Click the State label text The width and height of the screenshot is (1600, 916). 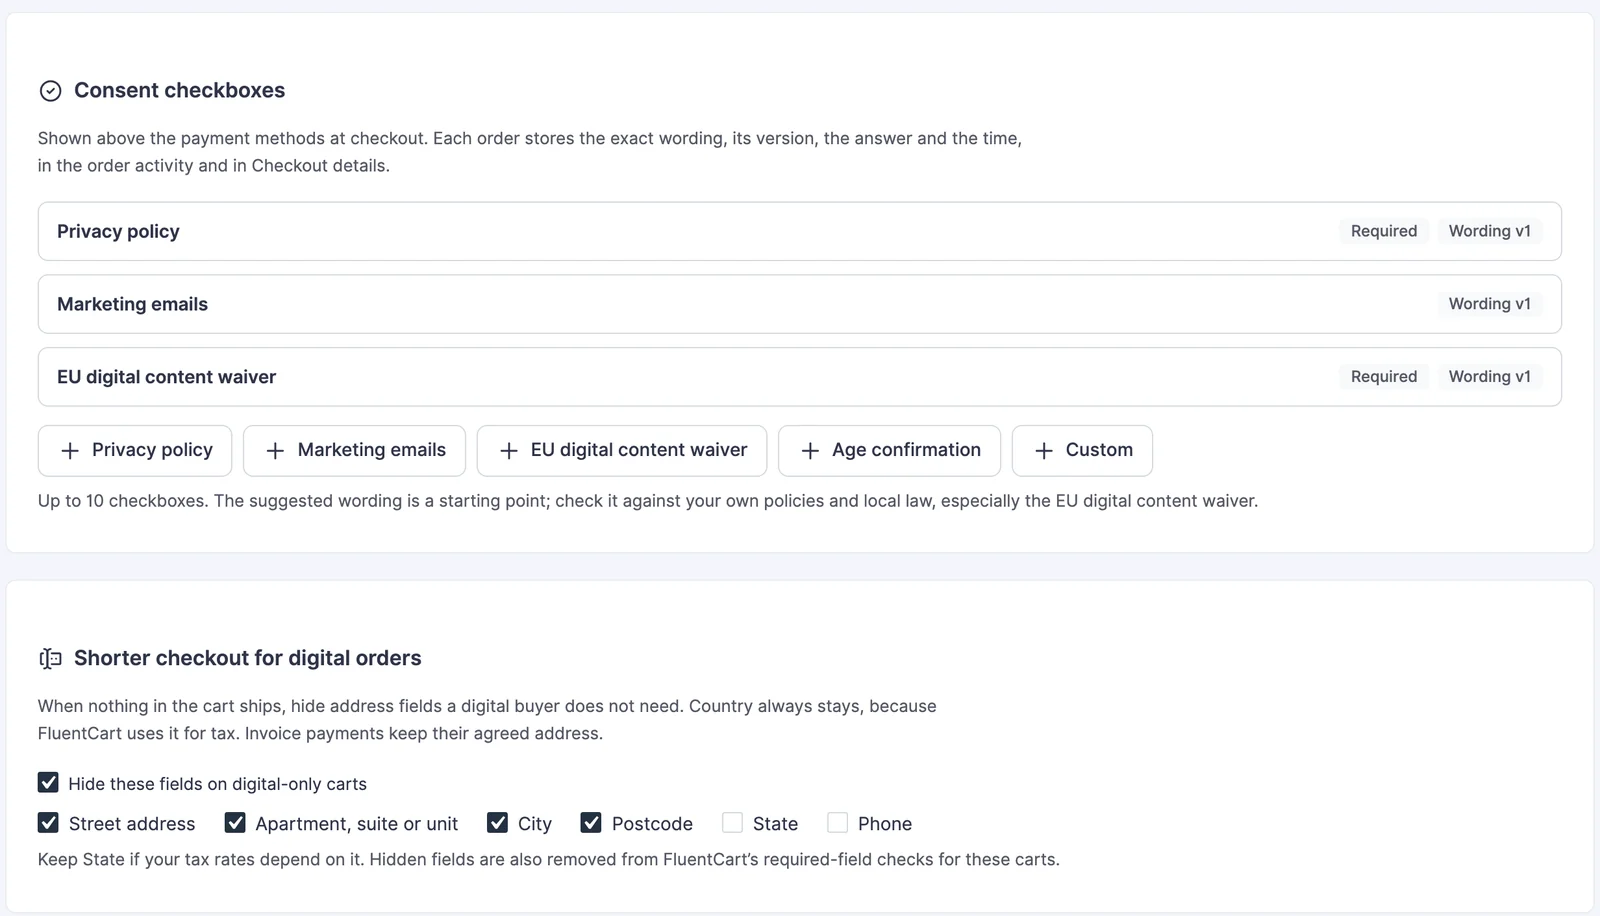[775, 824]
